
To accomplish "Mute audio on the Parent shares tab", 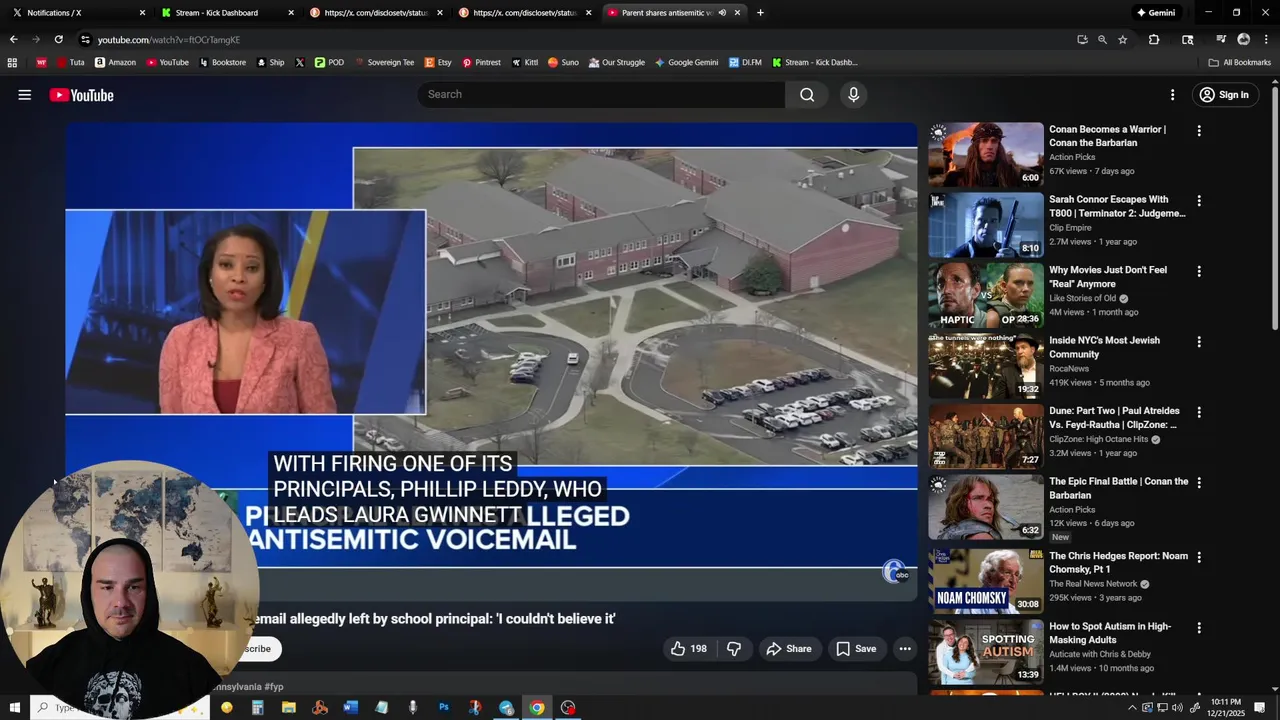I will [722, 13].
